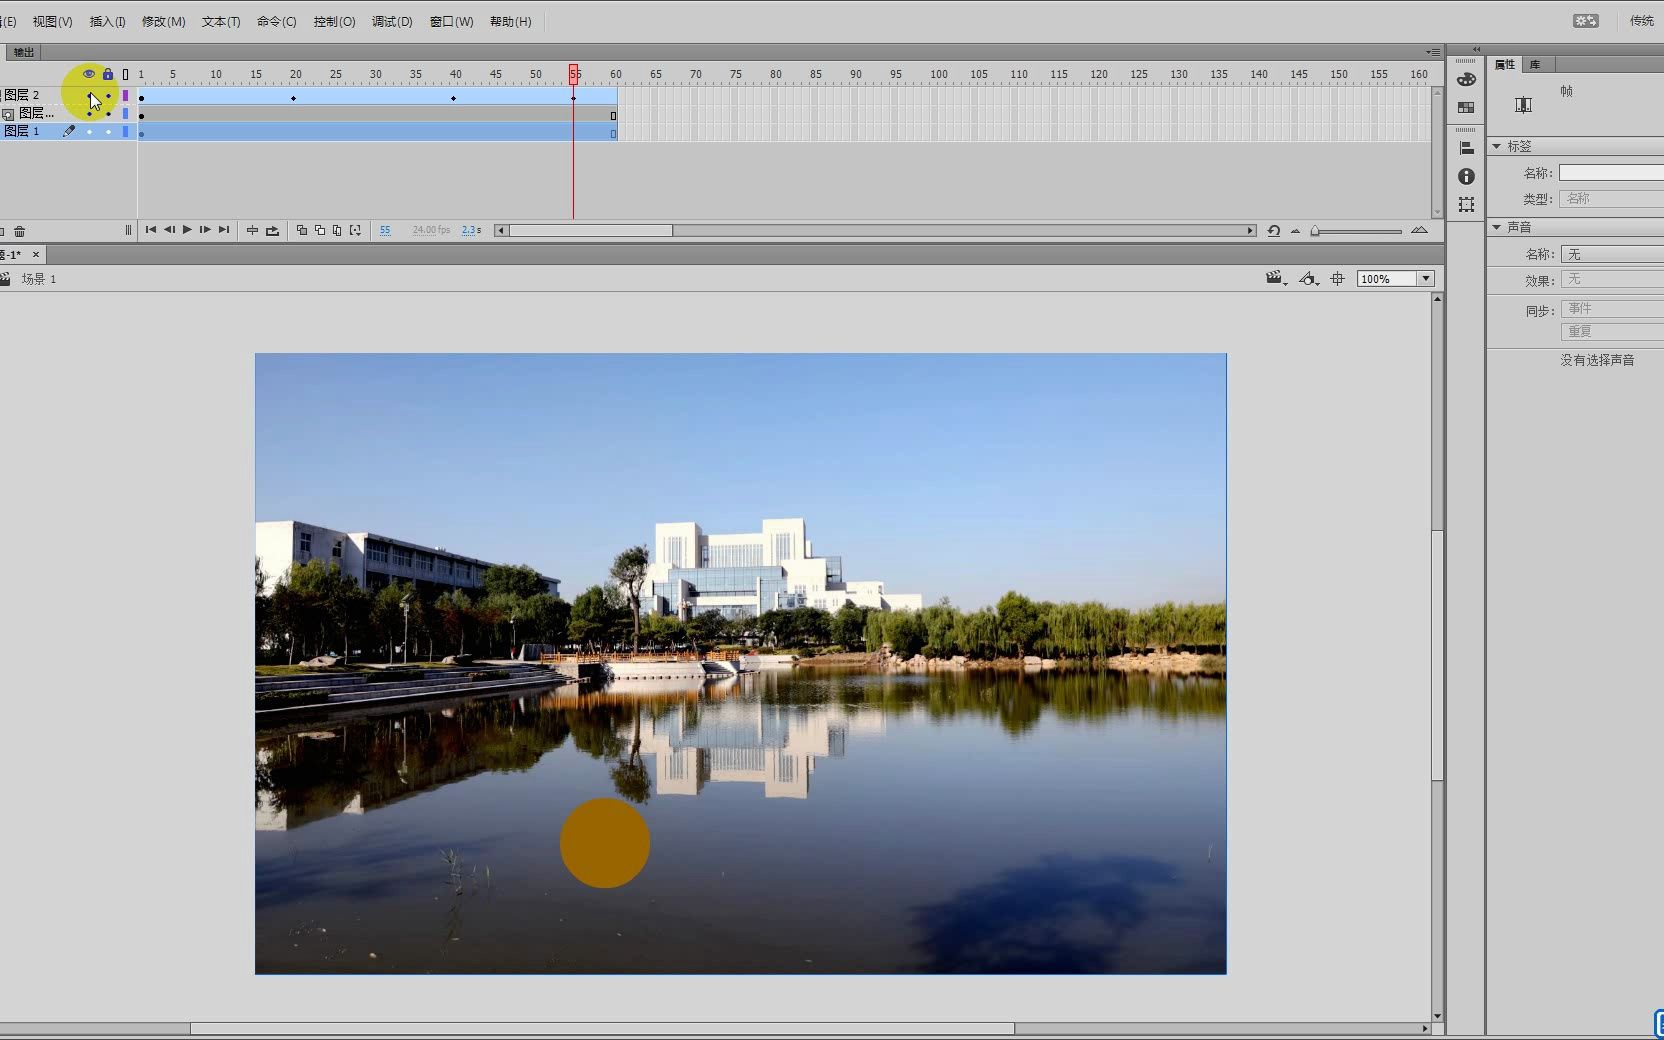Click the 场景 1 scene label

(x=39, y=279)
